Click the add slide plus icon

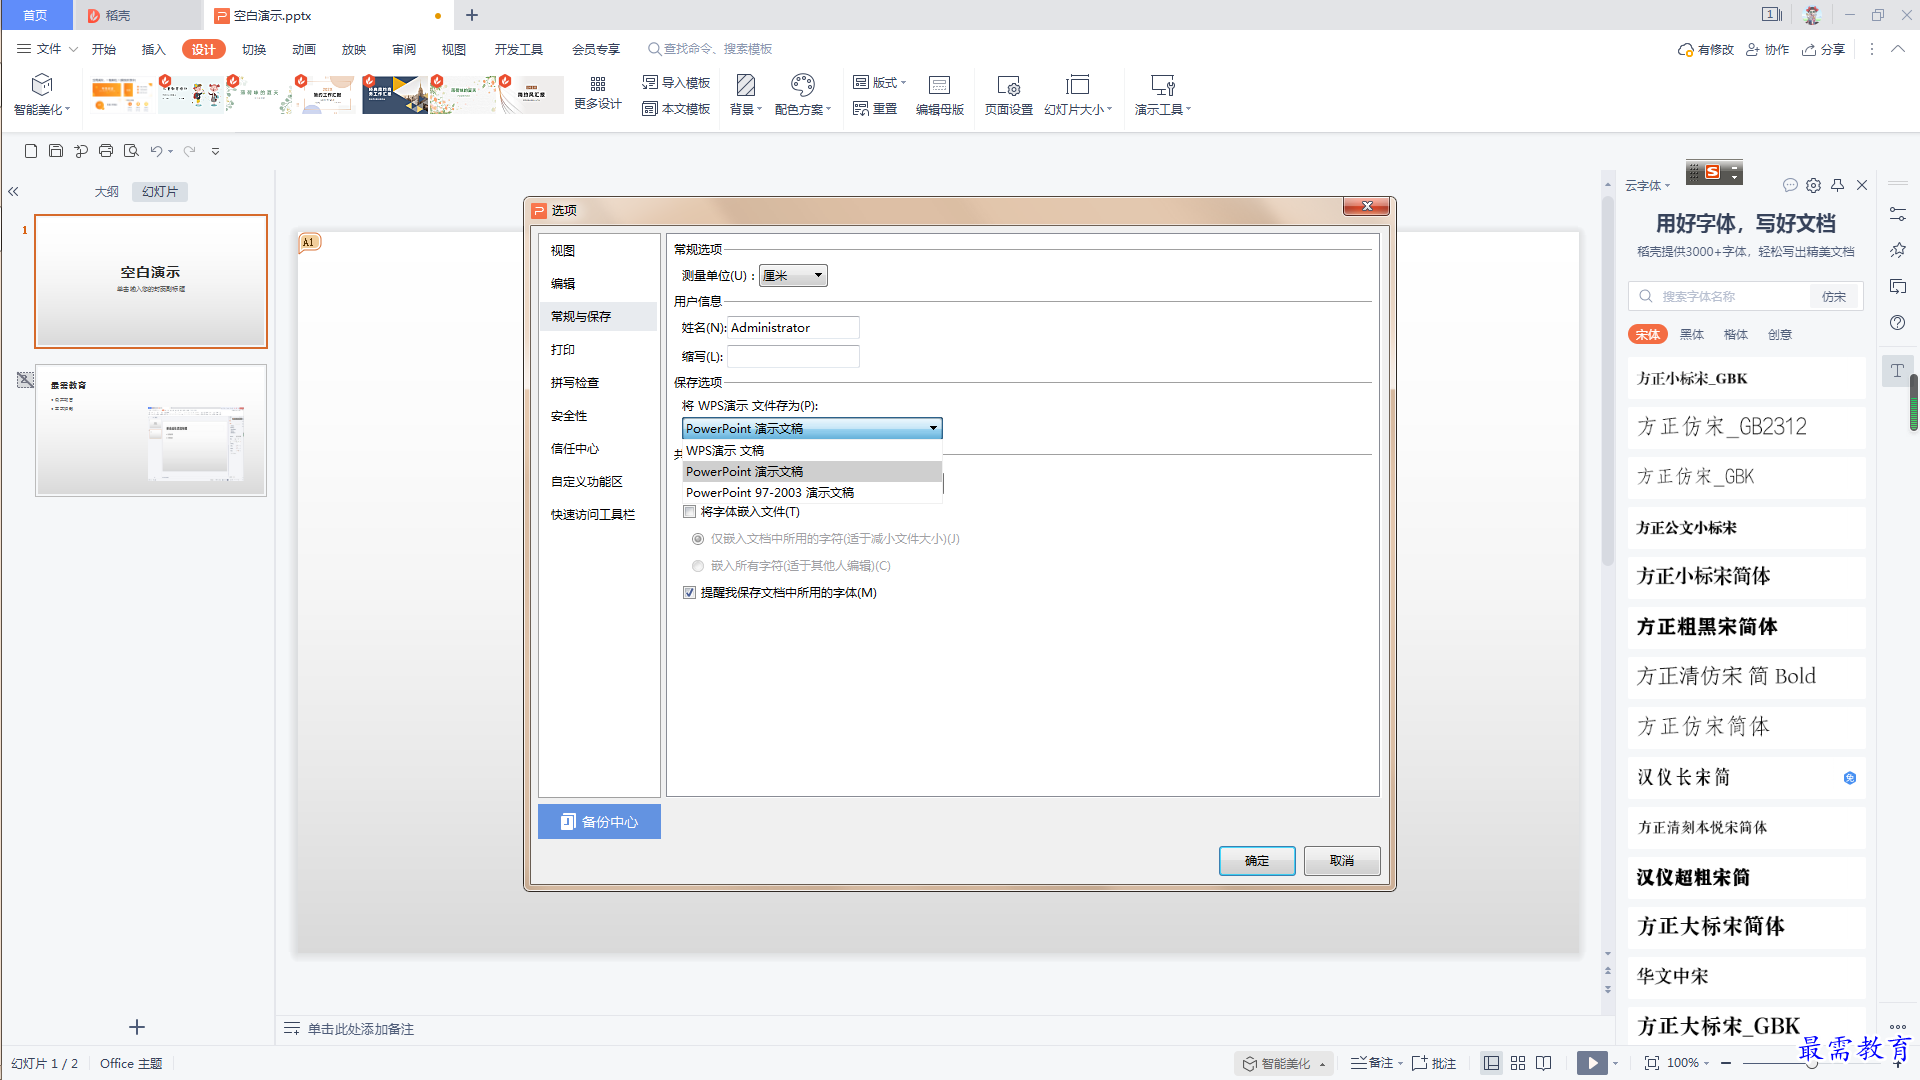137,1027
